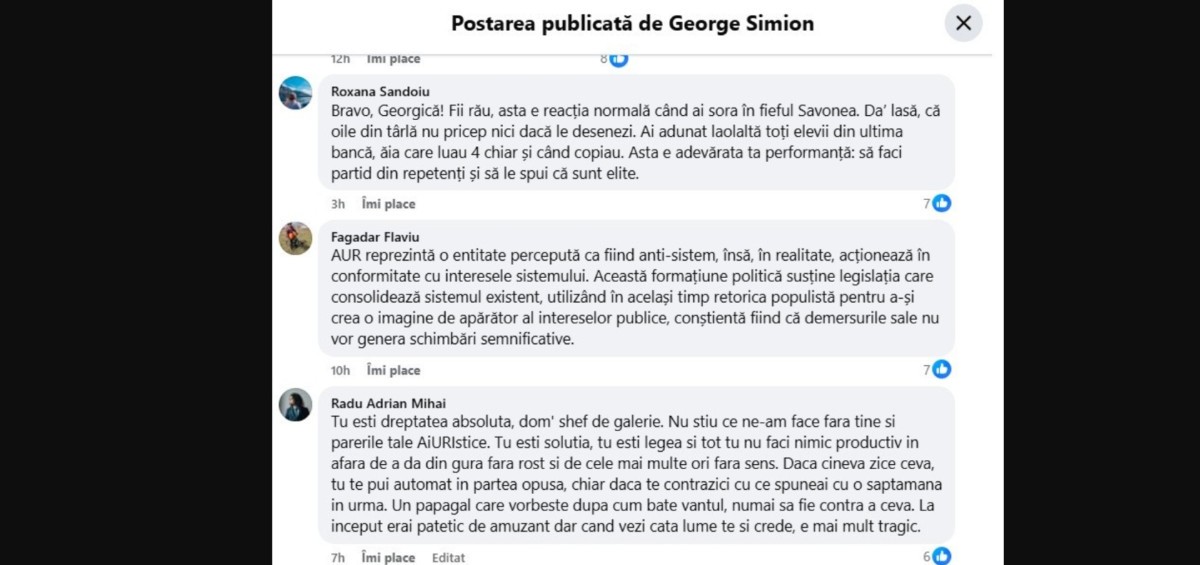This screenshot has height=565, width=1200.
Task: Click the Radu Adrian Mihai name link
Action: (388, 403)
